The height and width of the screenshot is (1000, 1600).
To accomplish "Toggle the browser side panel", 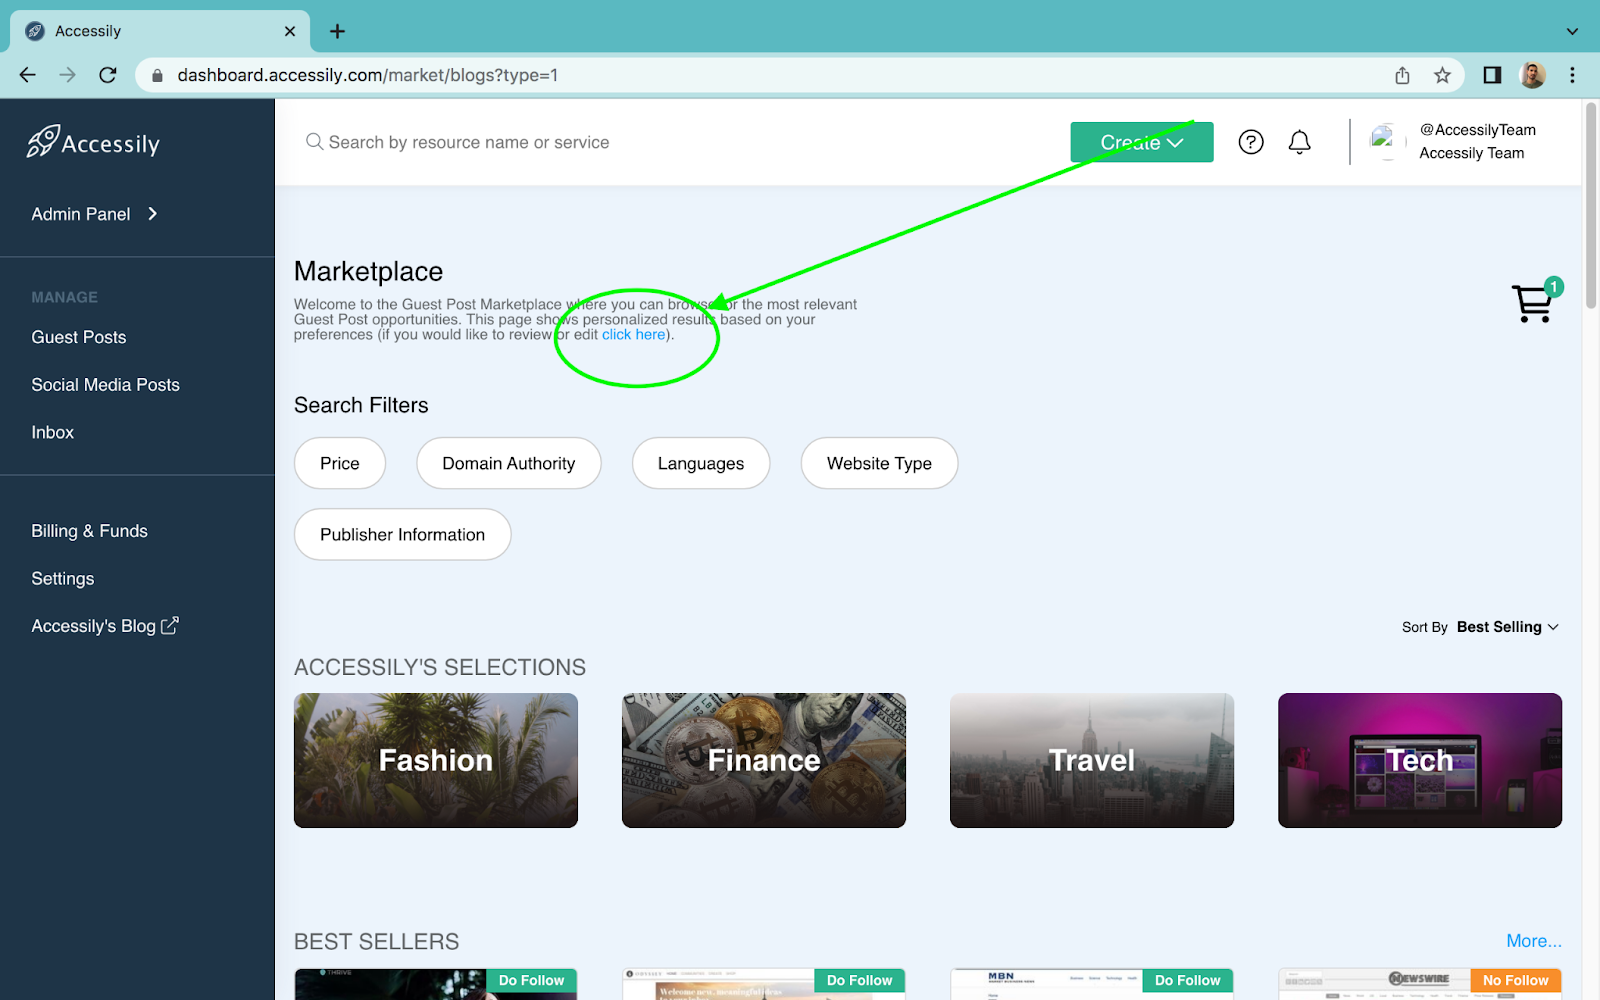I will click(1492, 75).
